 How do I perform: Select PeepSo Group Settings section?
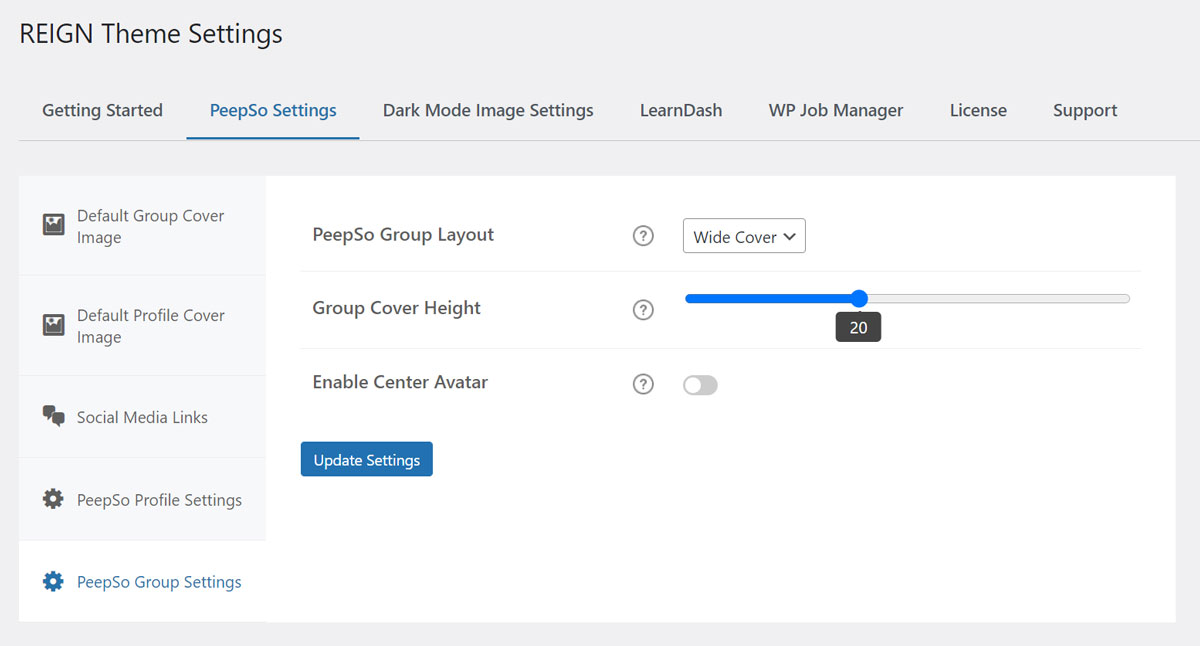142,581
